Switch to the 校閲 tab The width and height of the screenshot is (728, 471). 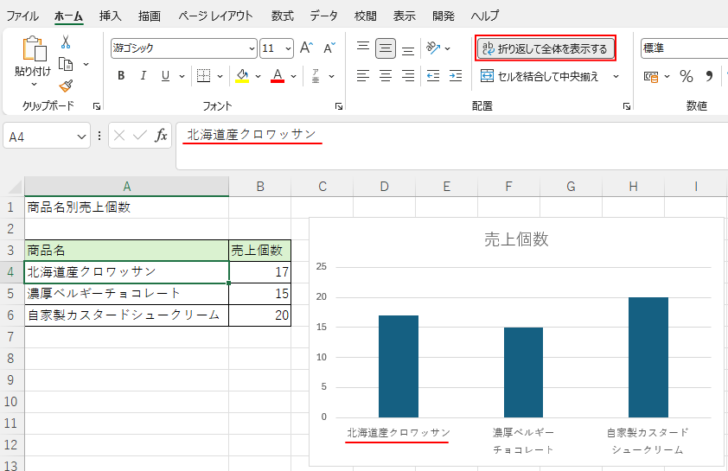coord(365,16)
